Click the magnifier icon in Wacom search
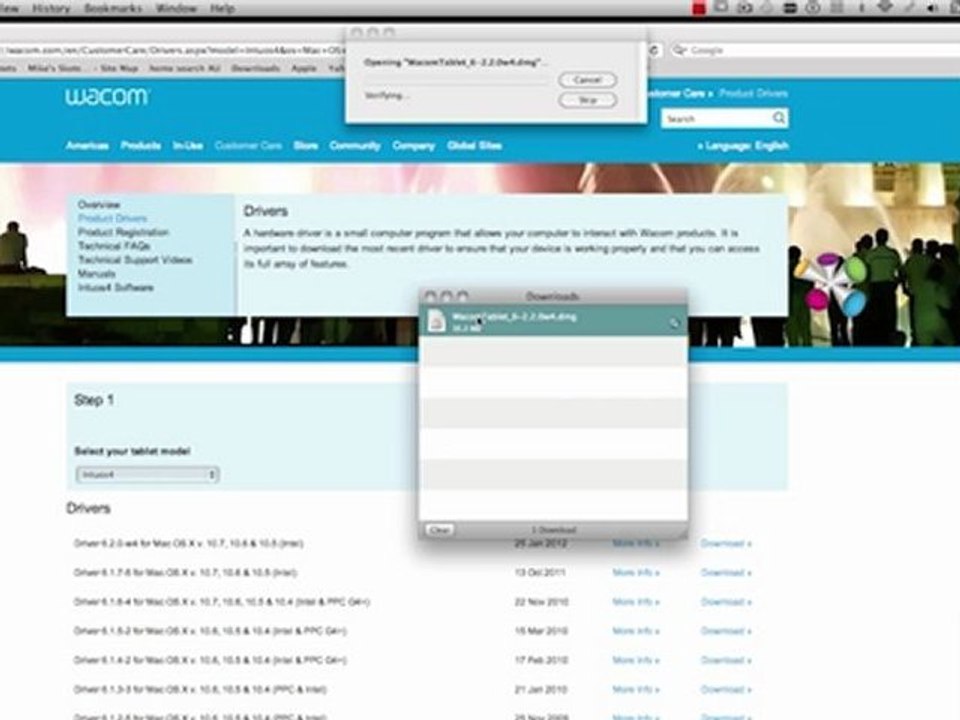Viewport: 960px width, 720px height. click(779, 118)
